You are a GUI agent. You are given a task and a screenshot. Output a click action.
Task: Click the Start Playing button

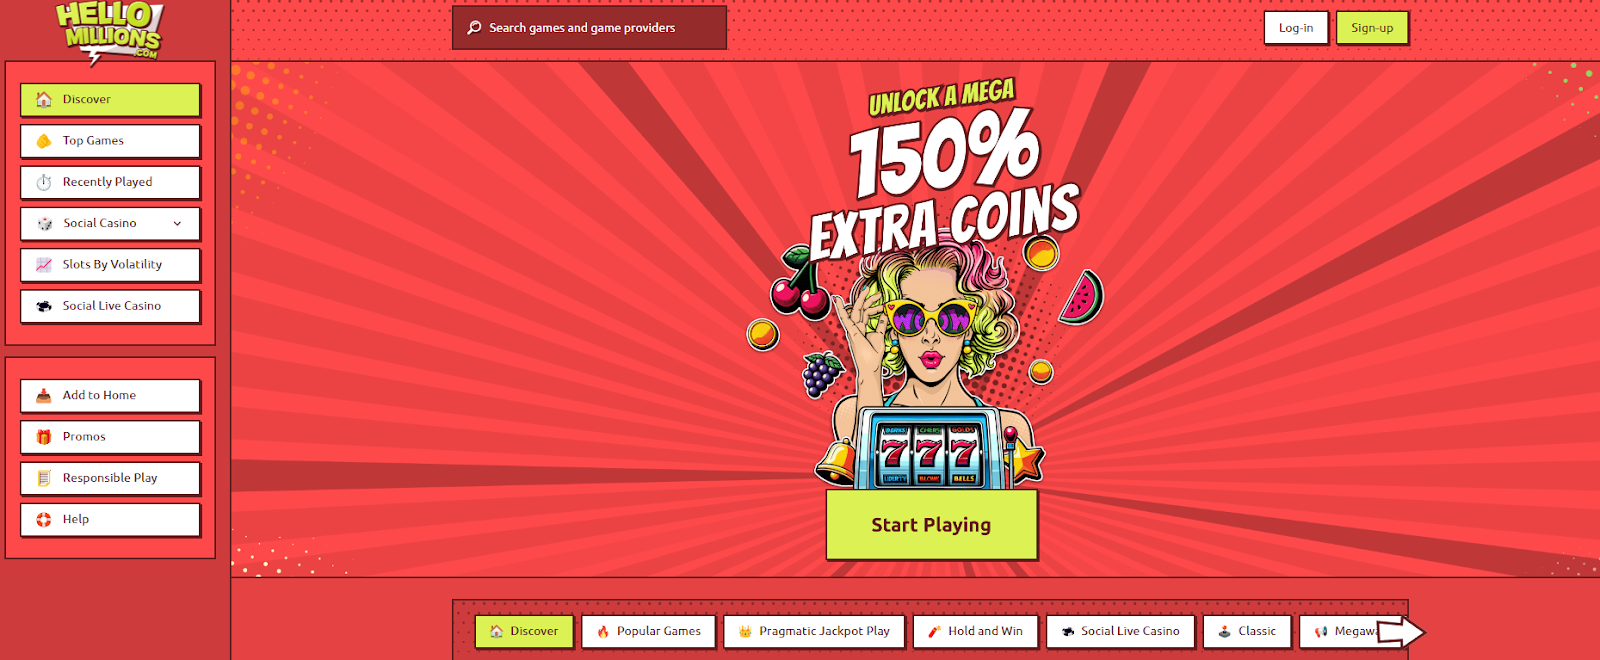[x=931, y=525]
